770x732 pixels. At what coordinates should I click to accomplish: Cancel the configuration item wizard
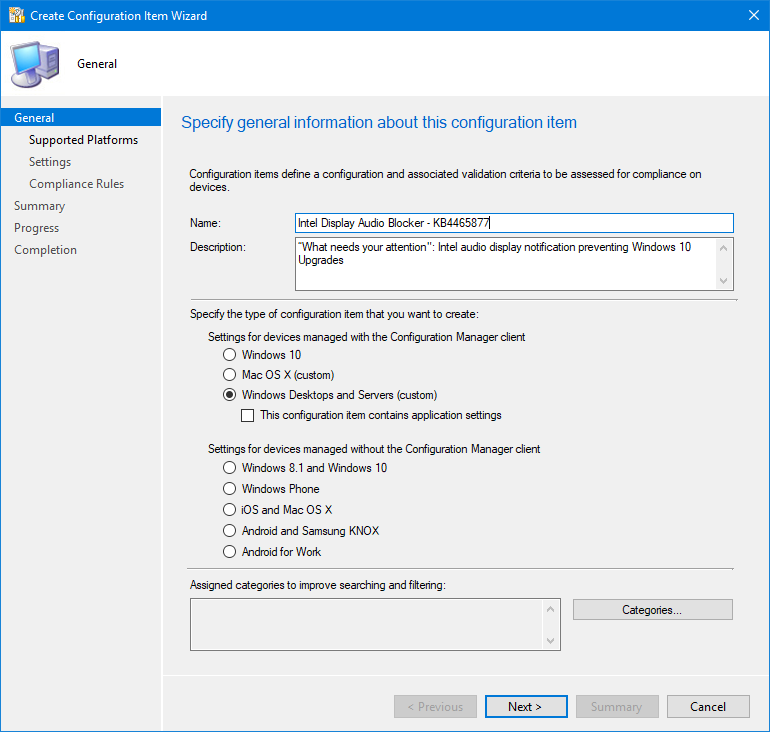tap(708, 707)
